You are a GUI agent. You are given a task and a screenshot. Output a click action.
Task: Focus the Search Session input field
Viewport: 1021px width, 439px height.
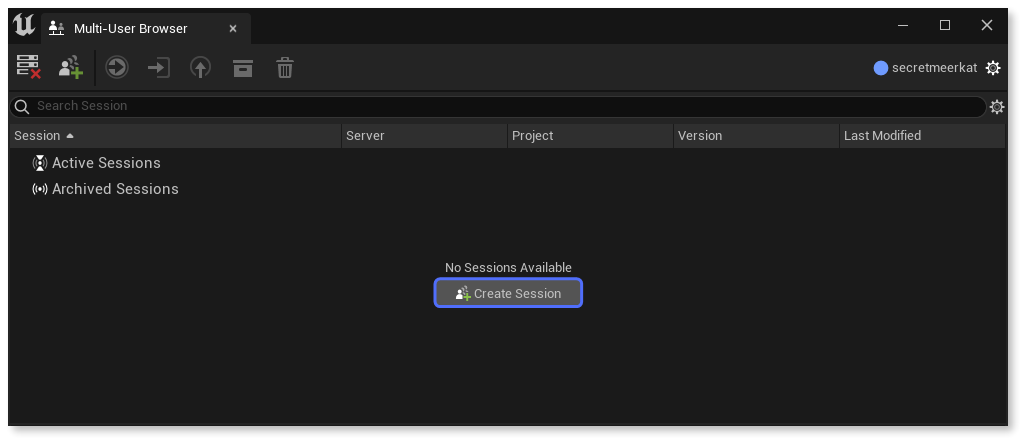coord(498,106)
